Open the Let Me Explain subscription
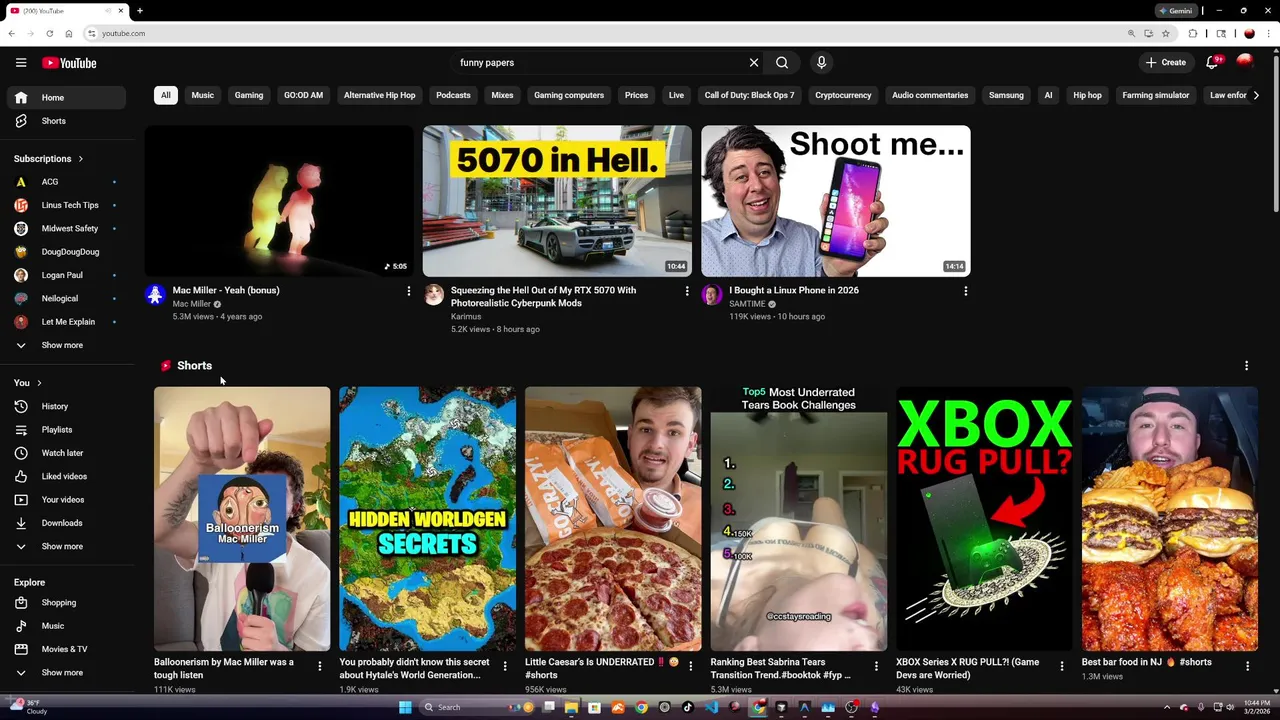This screenshot has height=720, width=1280. (x=66, y=322)
